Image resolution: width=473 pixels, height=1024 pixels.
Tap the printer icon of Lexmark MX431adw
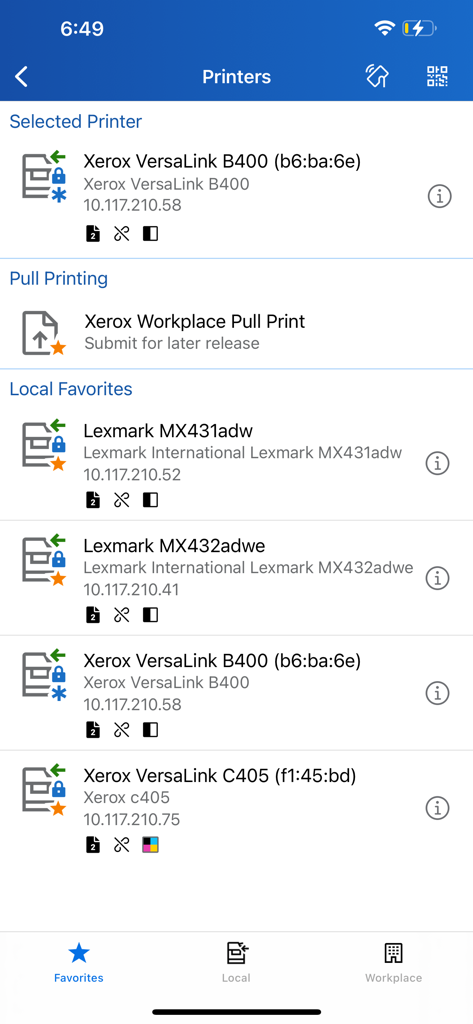tap(45, 445)
